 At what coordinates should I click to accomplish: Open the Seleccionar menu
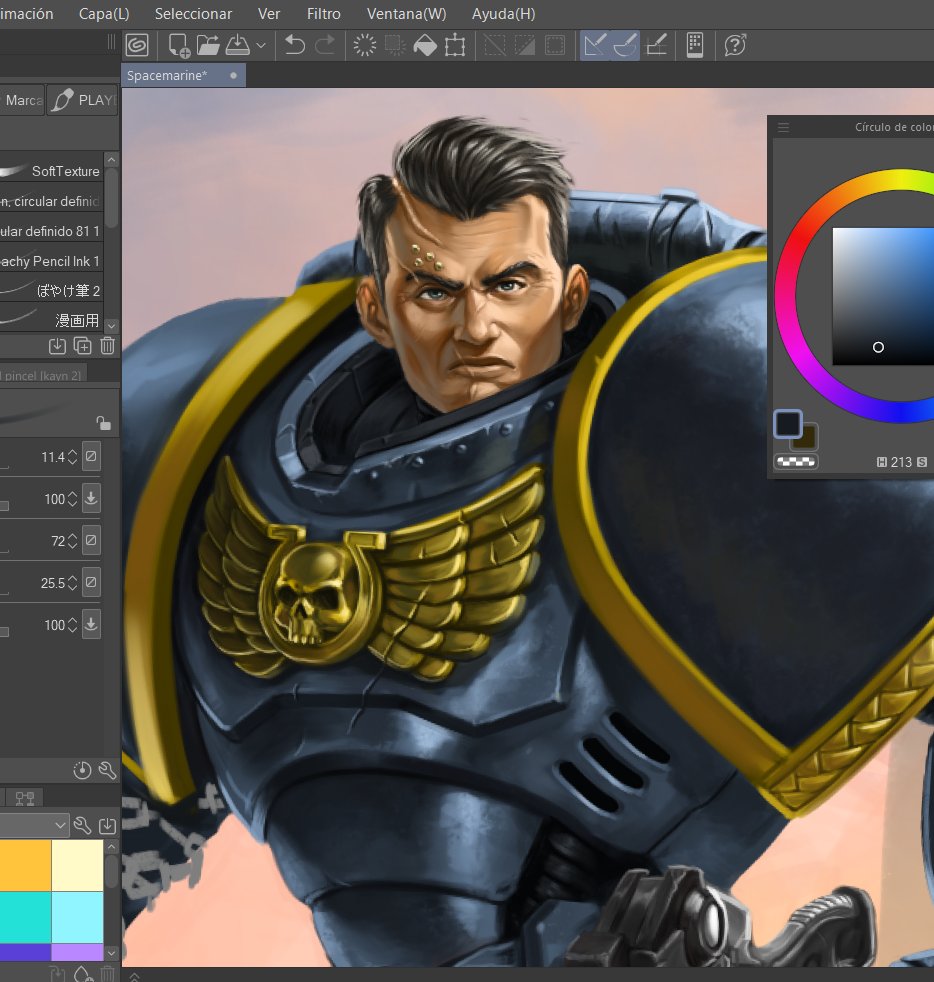coord(193,14)
